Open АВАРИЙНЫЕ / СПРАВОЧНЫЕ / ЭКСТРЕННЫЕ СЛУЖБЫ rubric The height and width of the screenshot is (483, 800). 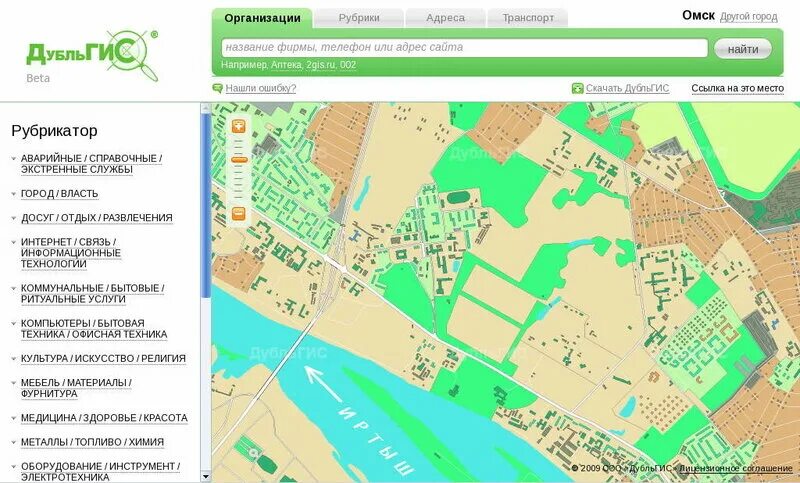click(91, 164)
